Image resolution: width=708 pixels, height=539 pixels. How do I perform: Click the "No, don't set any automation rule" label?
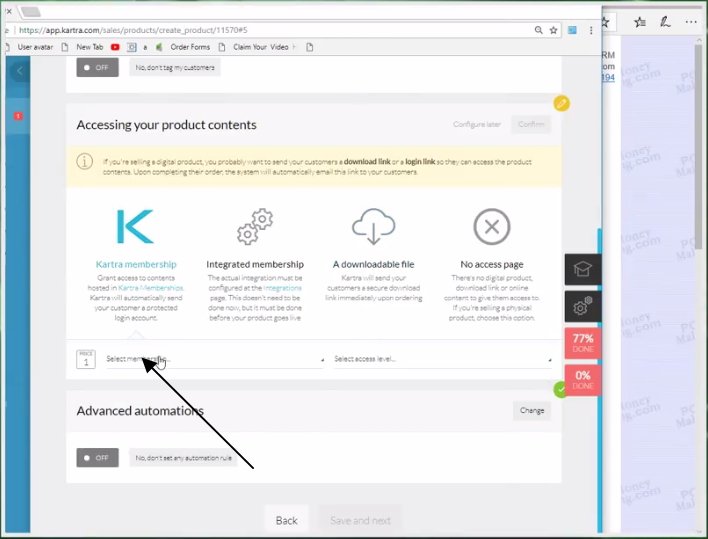(183, 458)
